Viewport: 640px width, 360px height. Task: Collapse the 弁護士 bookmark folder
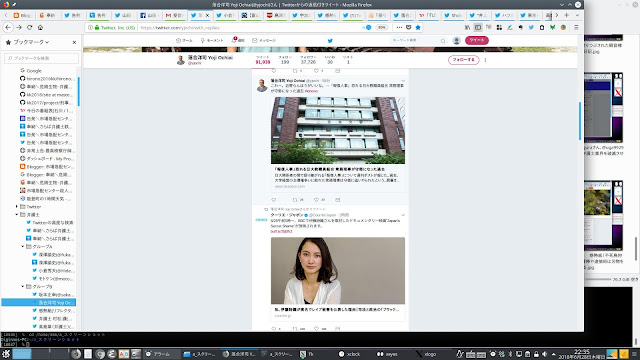(x=17, y=214)
